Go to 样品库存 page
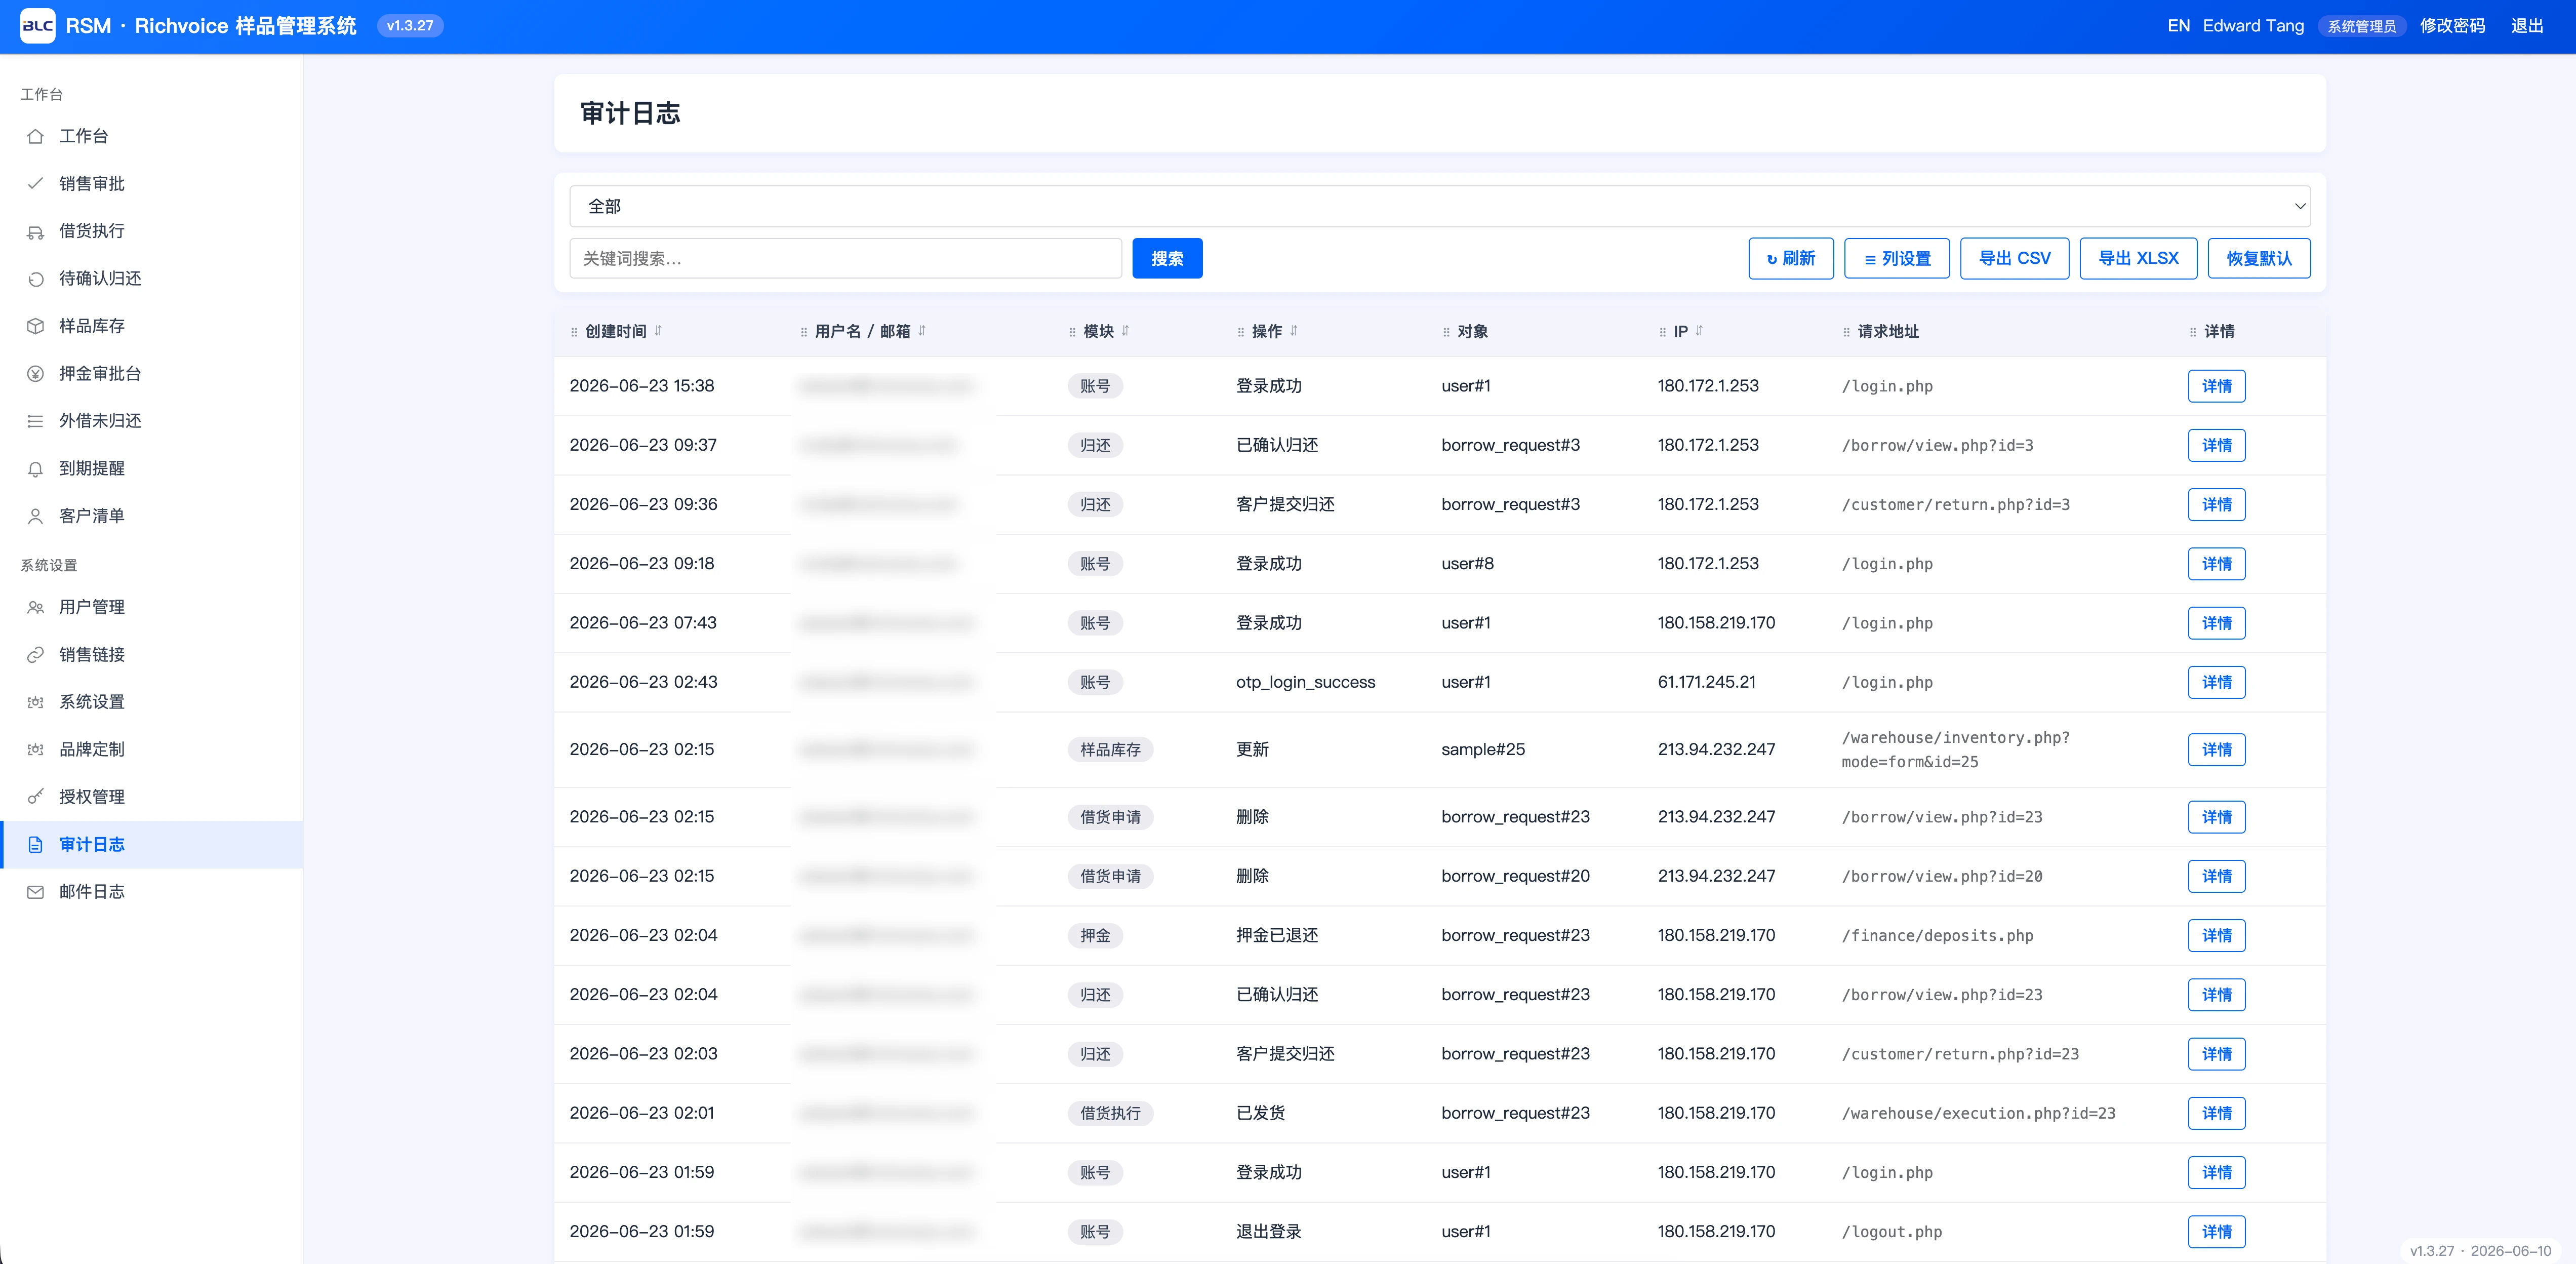Image resolution: width=2576 pixels, height=1264 pixels. coord(152,326)
